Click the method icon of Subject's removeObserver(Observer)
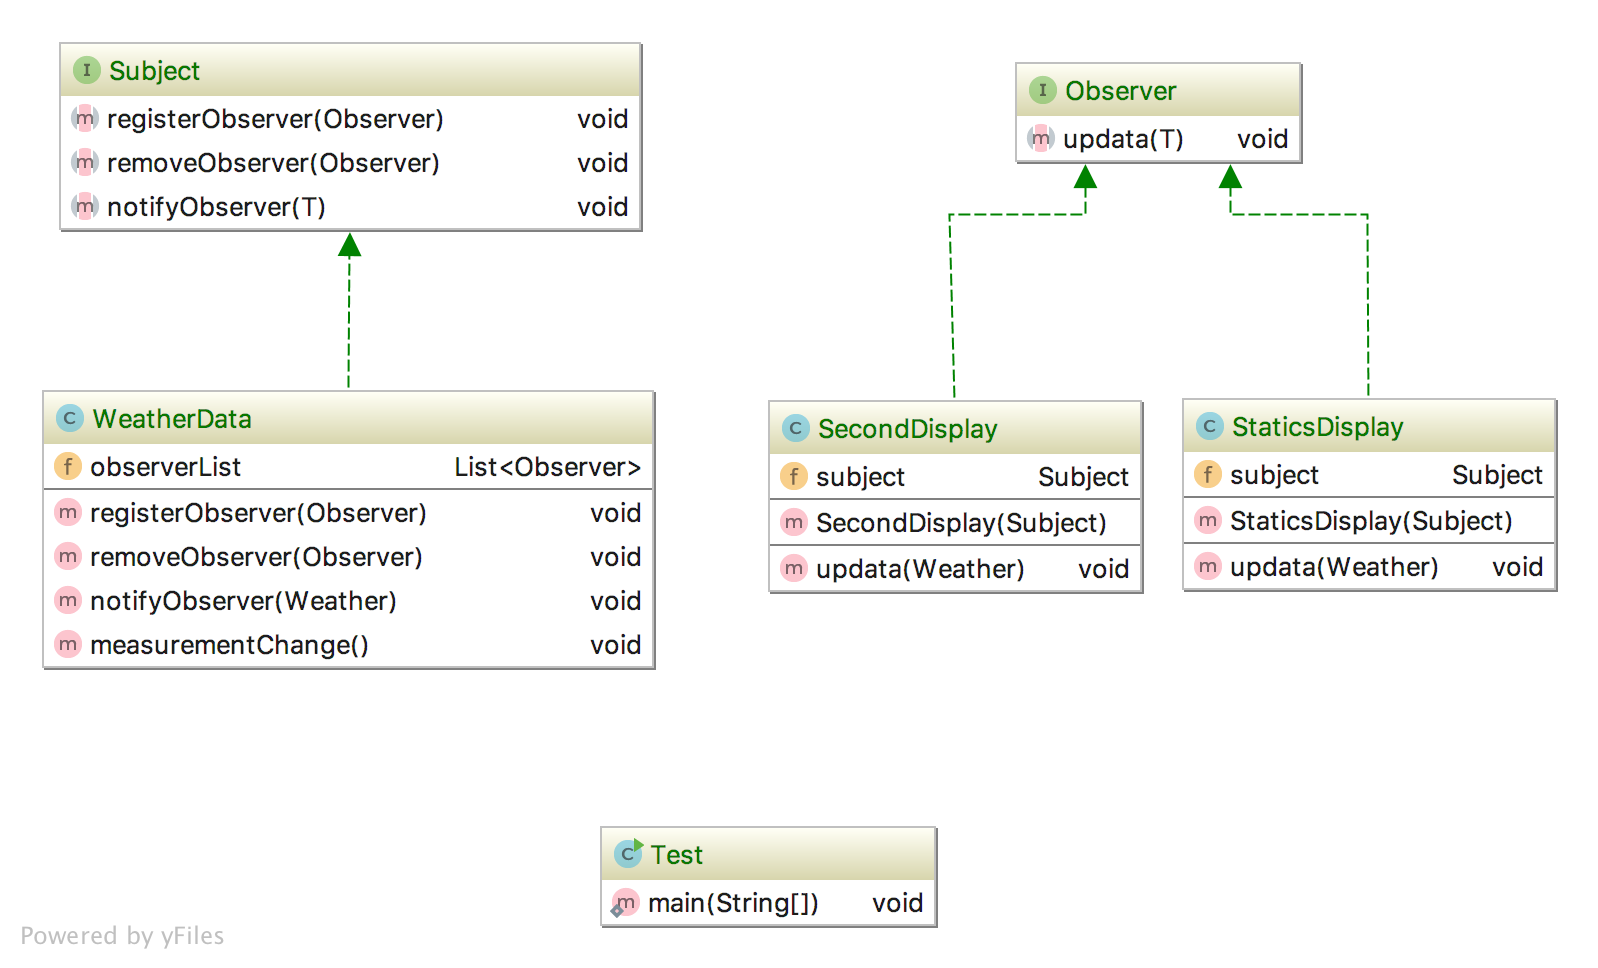Viewport: 1598px width, 968px height. pyautogui.click(x=85, y=162)
